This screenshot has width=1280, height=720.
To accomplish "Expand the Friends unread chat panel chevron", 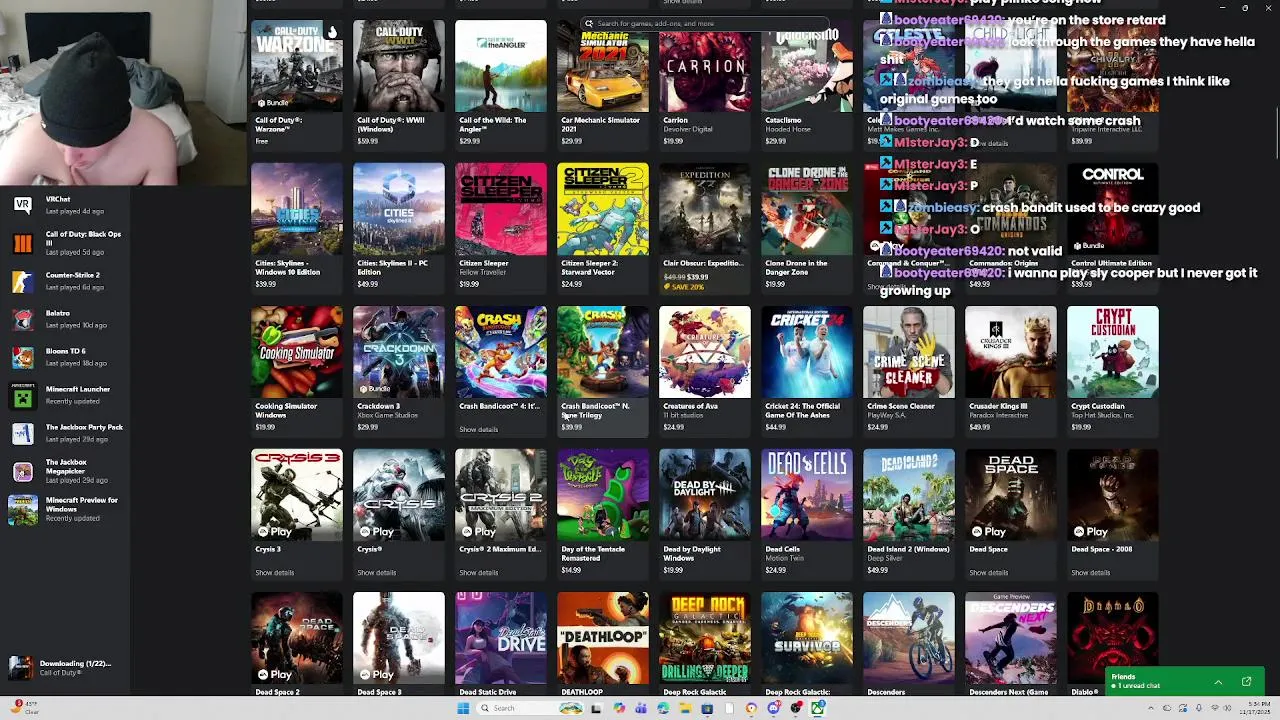I will click(1218, 682).
